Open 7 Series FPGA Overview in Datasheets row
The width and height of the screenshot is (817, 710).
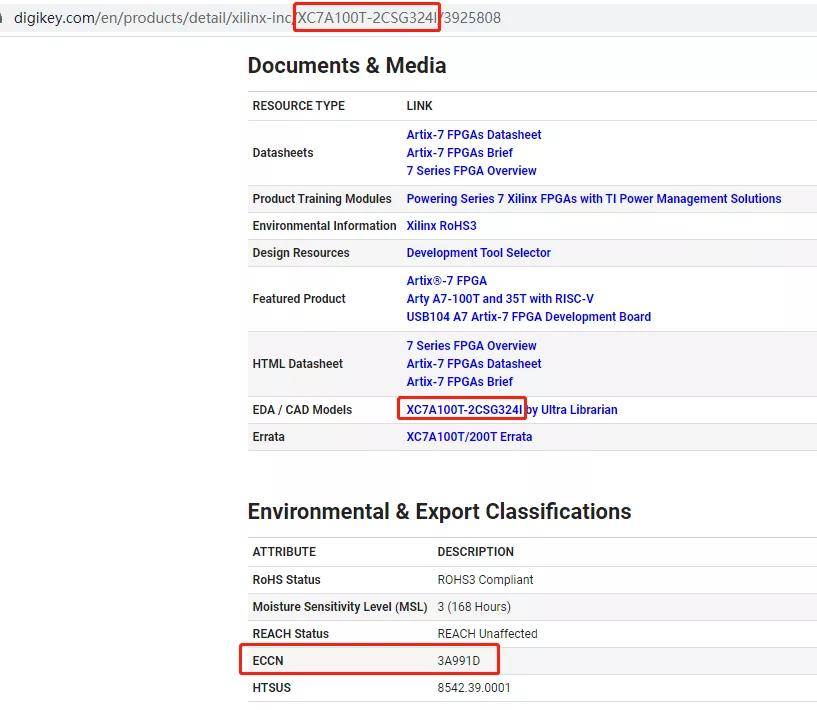471,171
